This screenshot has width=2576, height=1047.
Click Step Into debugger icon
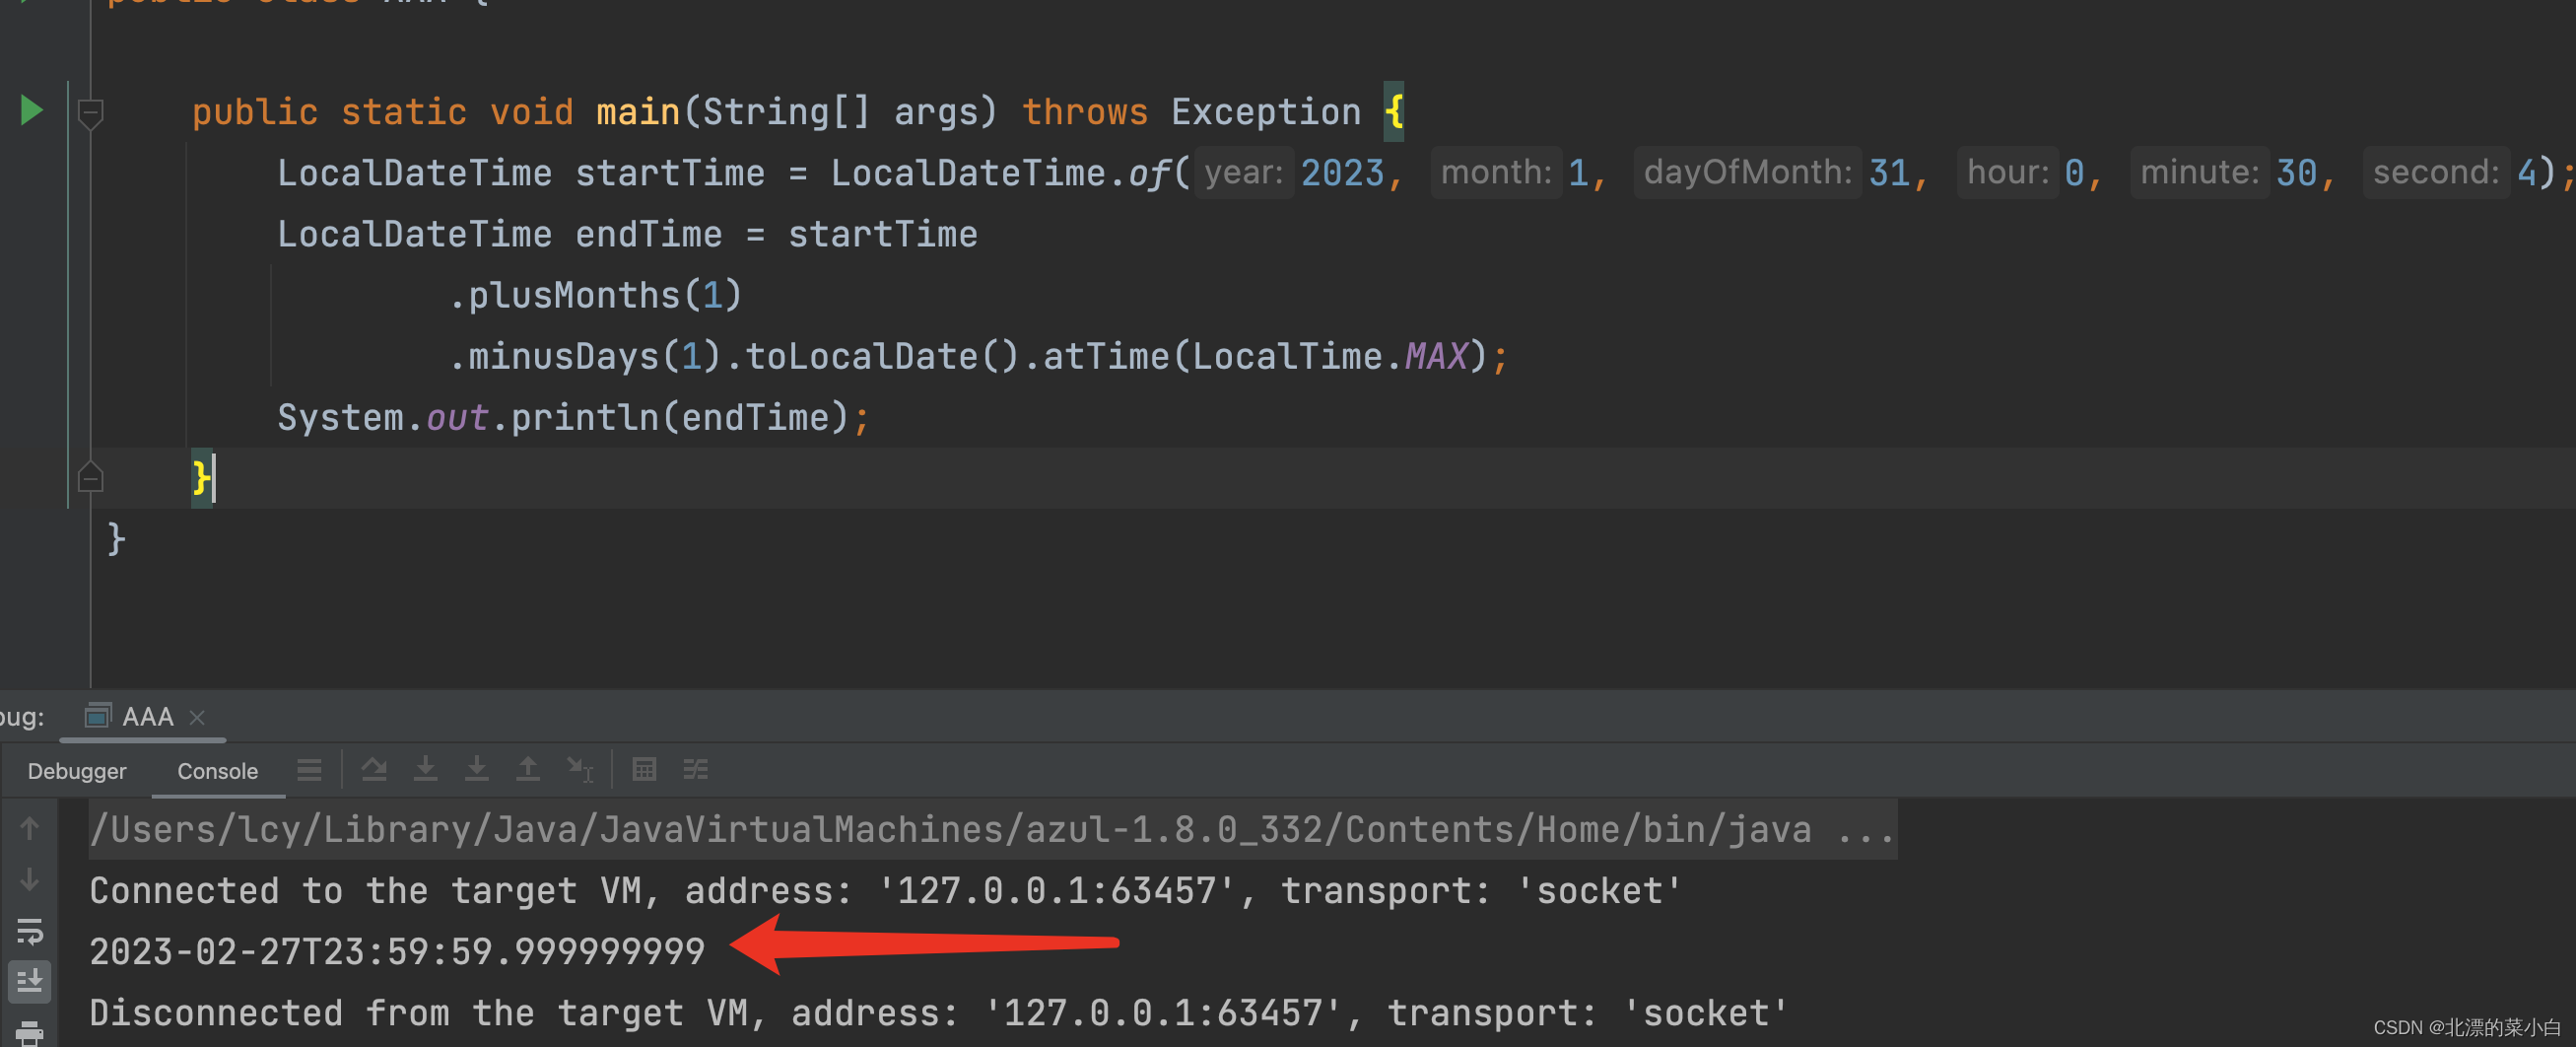[x=425, y=769]
